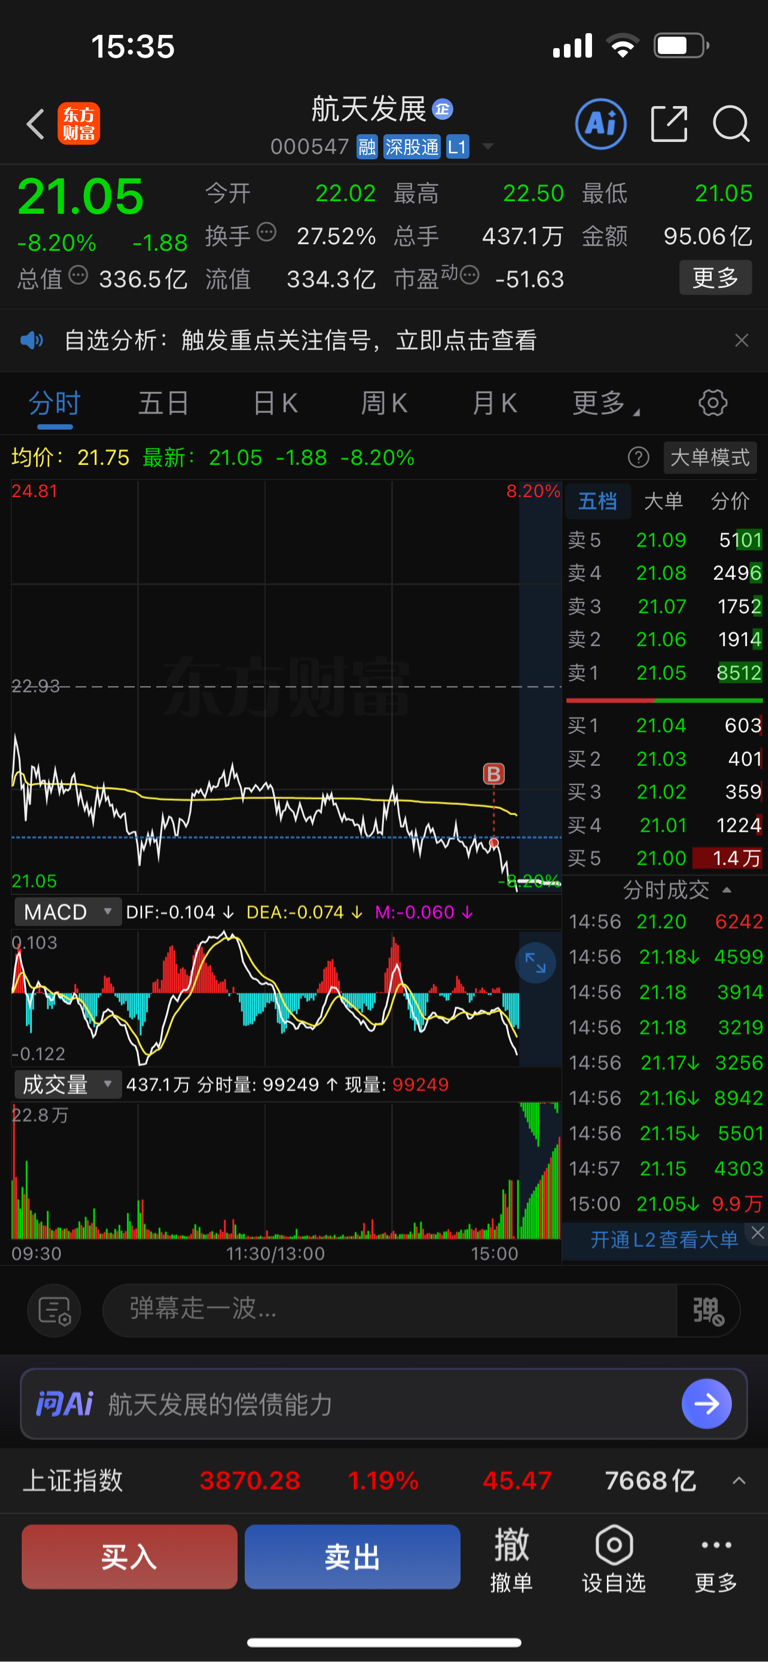The height and width of the screenshot is (1662, 768).
Task: Open the info icon next to 总值
Action: coord(78,275)
